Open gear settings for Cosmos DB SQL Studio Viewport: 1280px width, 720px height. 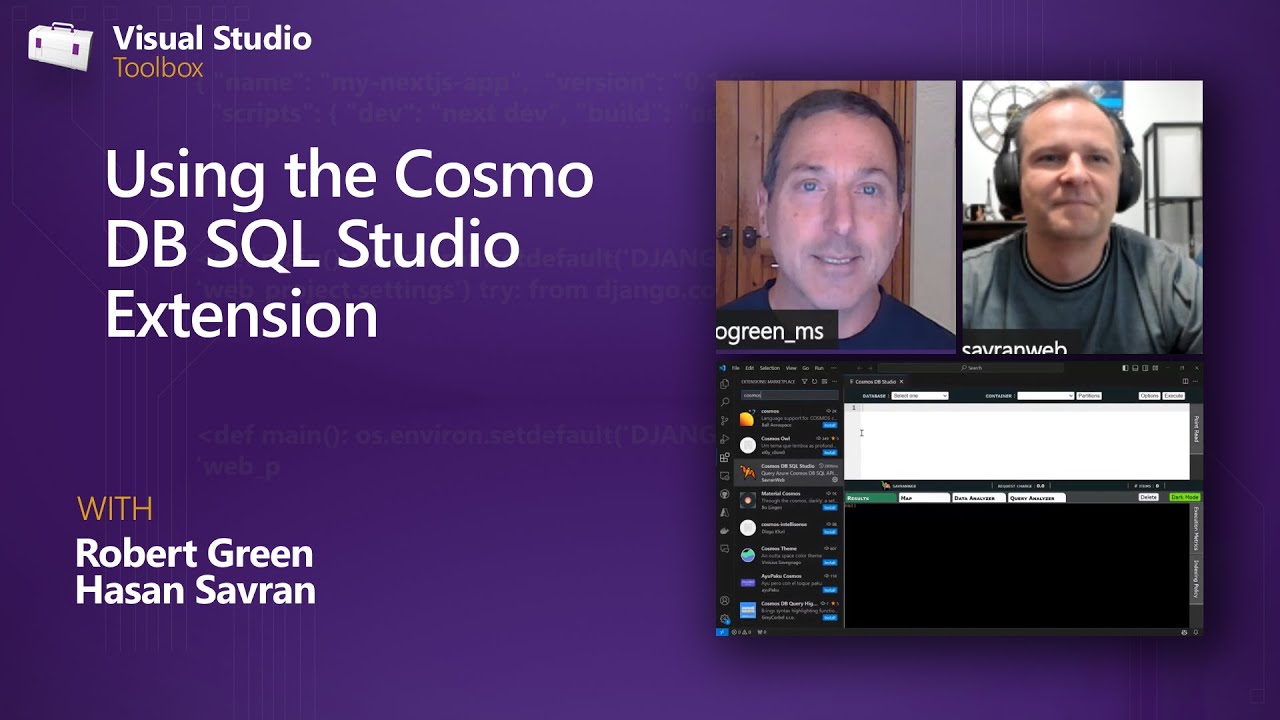click(x=837, y=481)
